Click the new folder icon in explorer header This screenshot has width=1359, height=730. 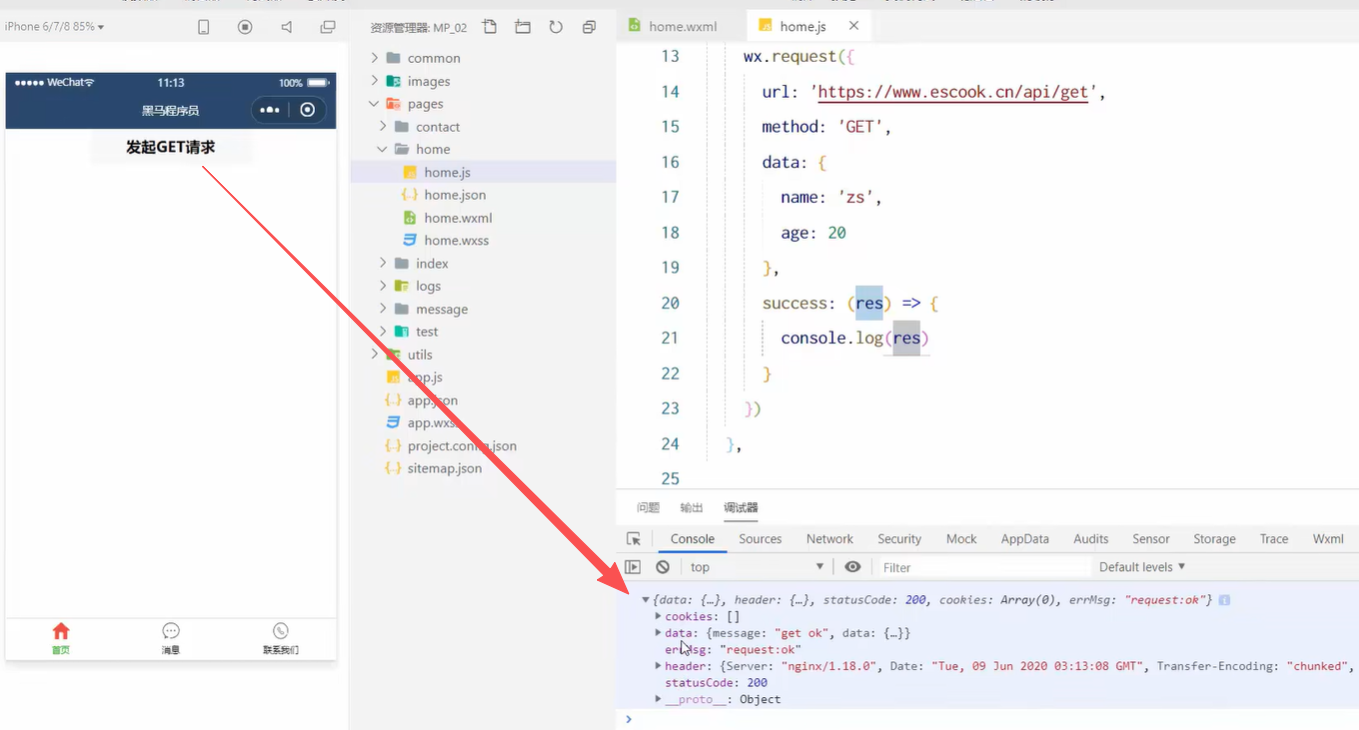point(523,27)
